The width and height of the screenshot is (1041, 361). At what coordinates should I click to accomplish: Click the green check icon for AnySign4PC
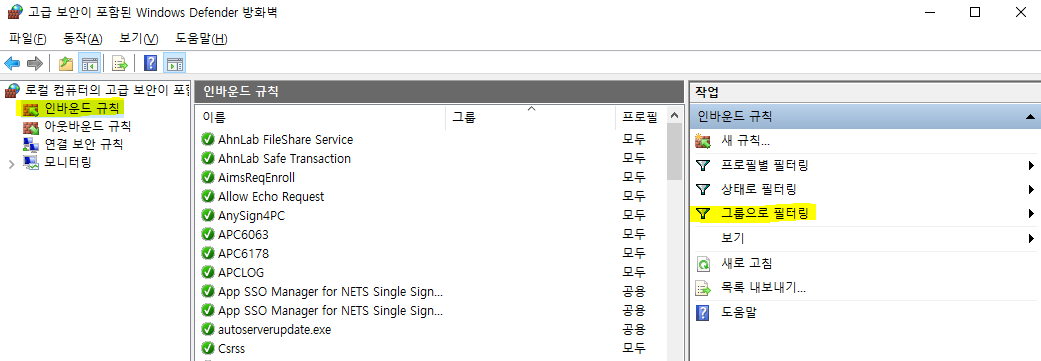pos(208,216)
